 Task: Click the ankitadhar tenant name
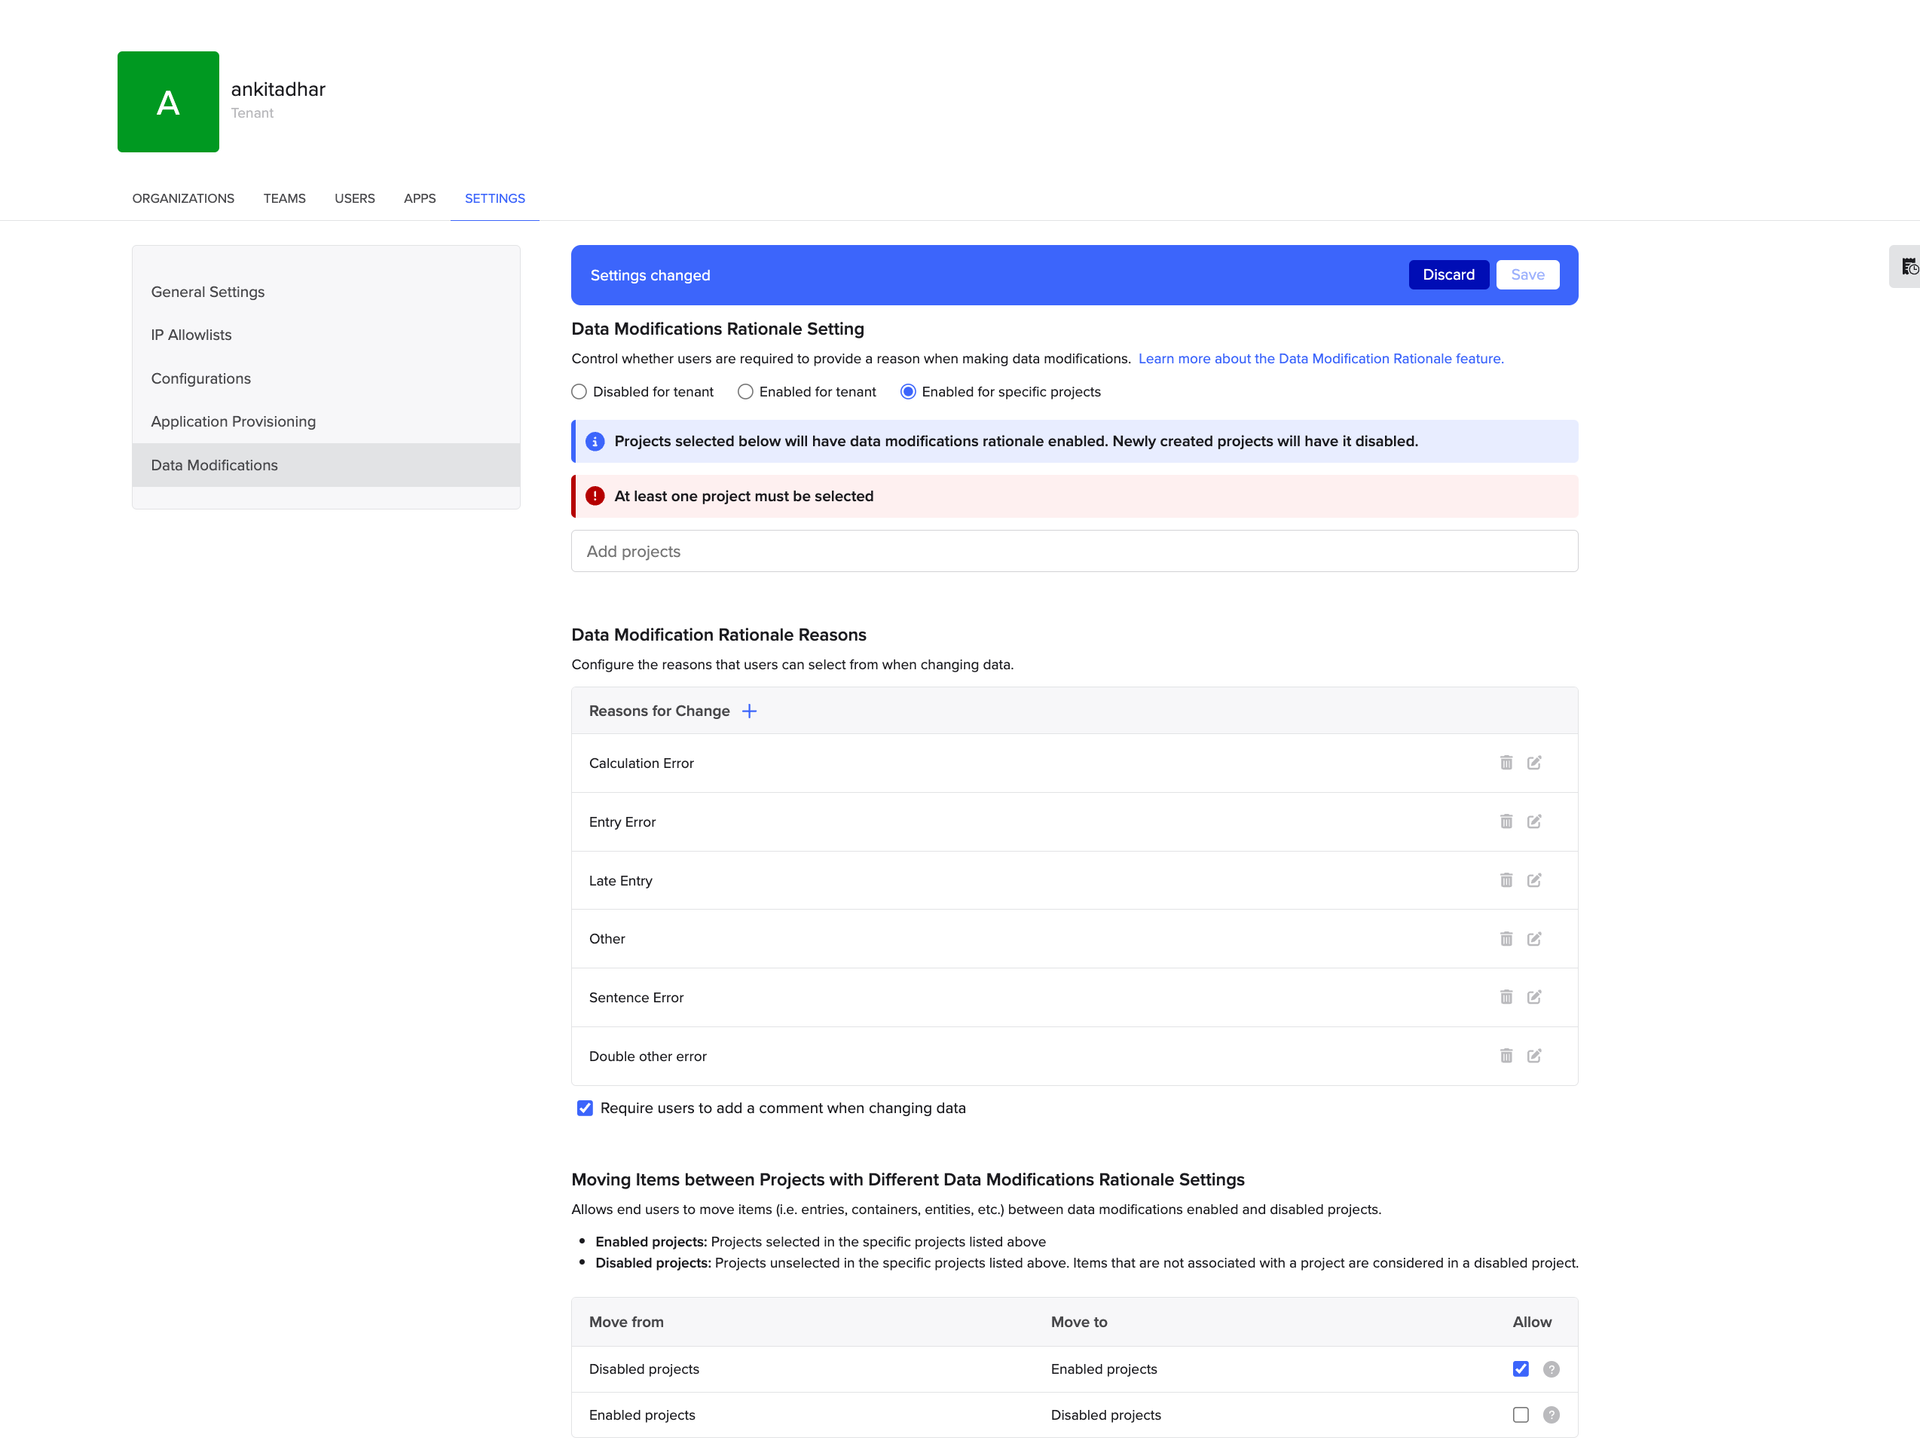[x=278, y=89]
